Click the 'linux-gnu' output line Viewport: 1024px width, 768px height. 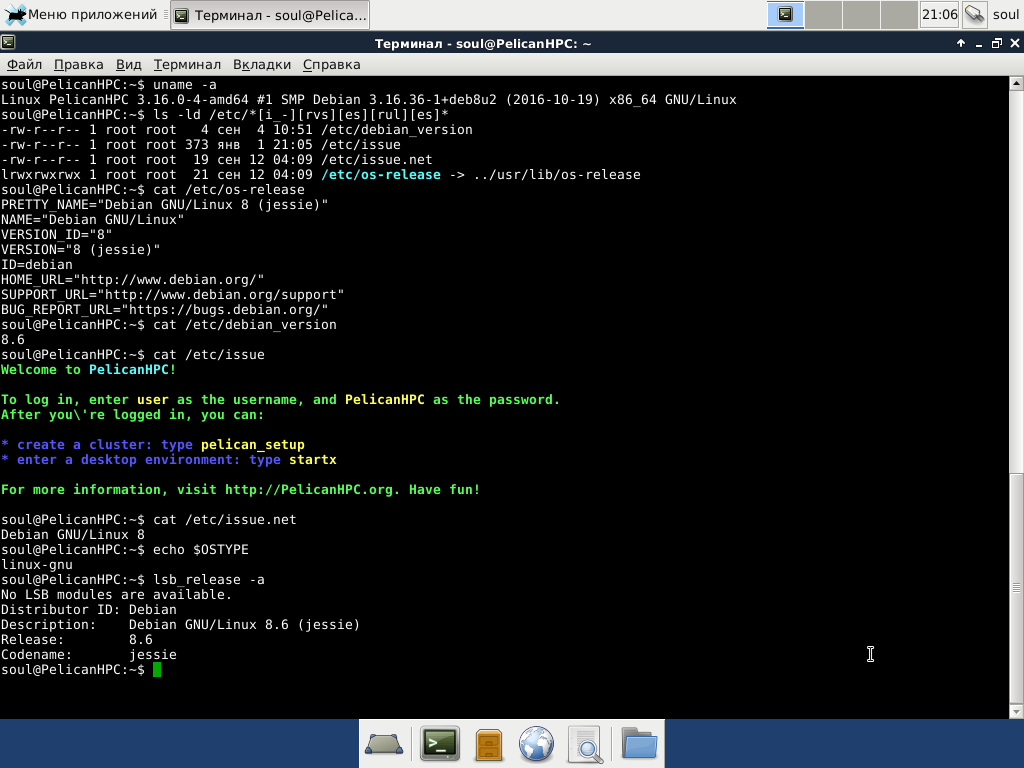[37, 565]
